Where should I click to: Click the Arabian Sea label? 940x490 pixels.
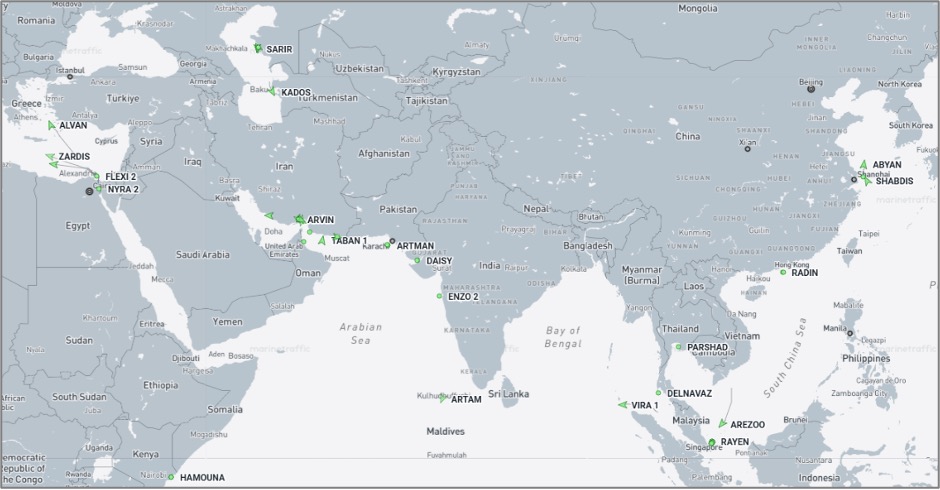pos(360,333)
